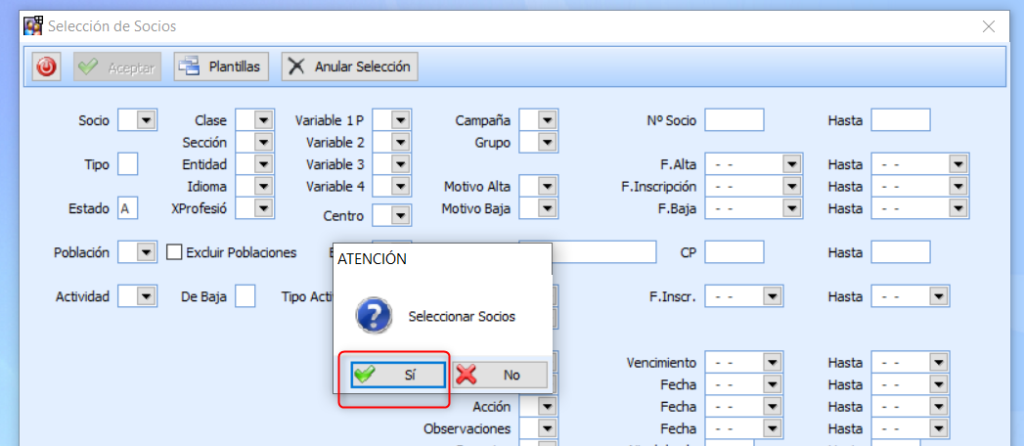Click the red power exit icon
Screen dimensions: 1024x446
tap(48, 67)
